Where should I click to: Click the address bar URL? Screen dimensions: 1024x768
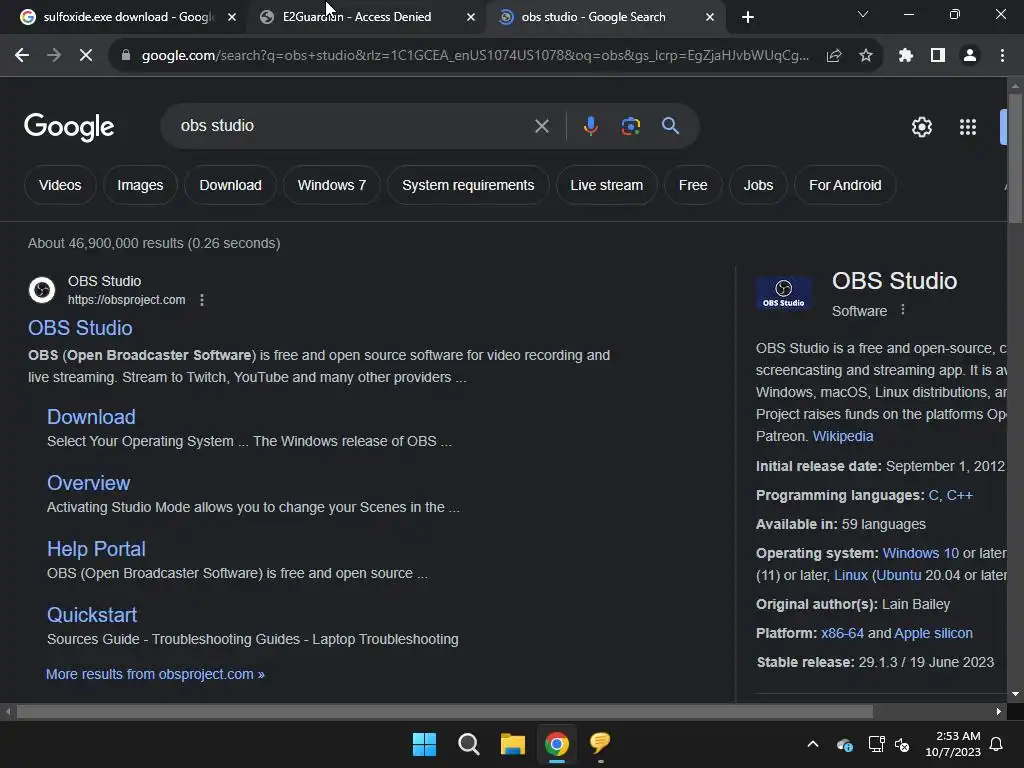[475, 56]
